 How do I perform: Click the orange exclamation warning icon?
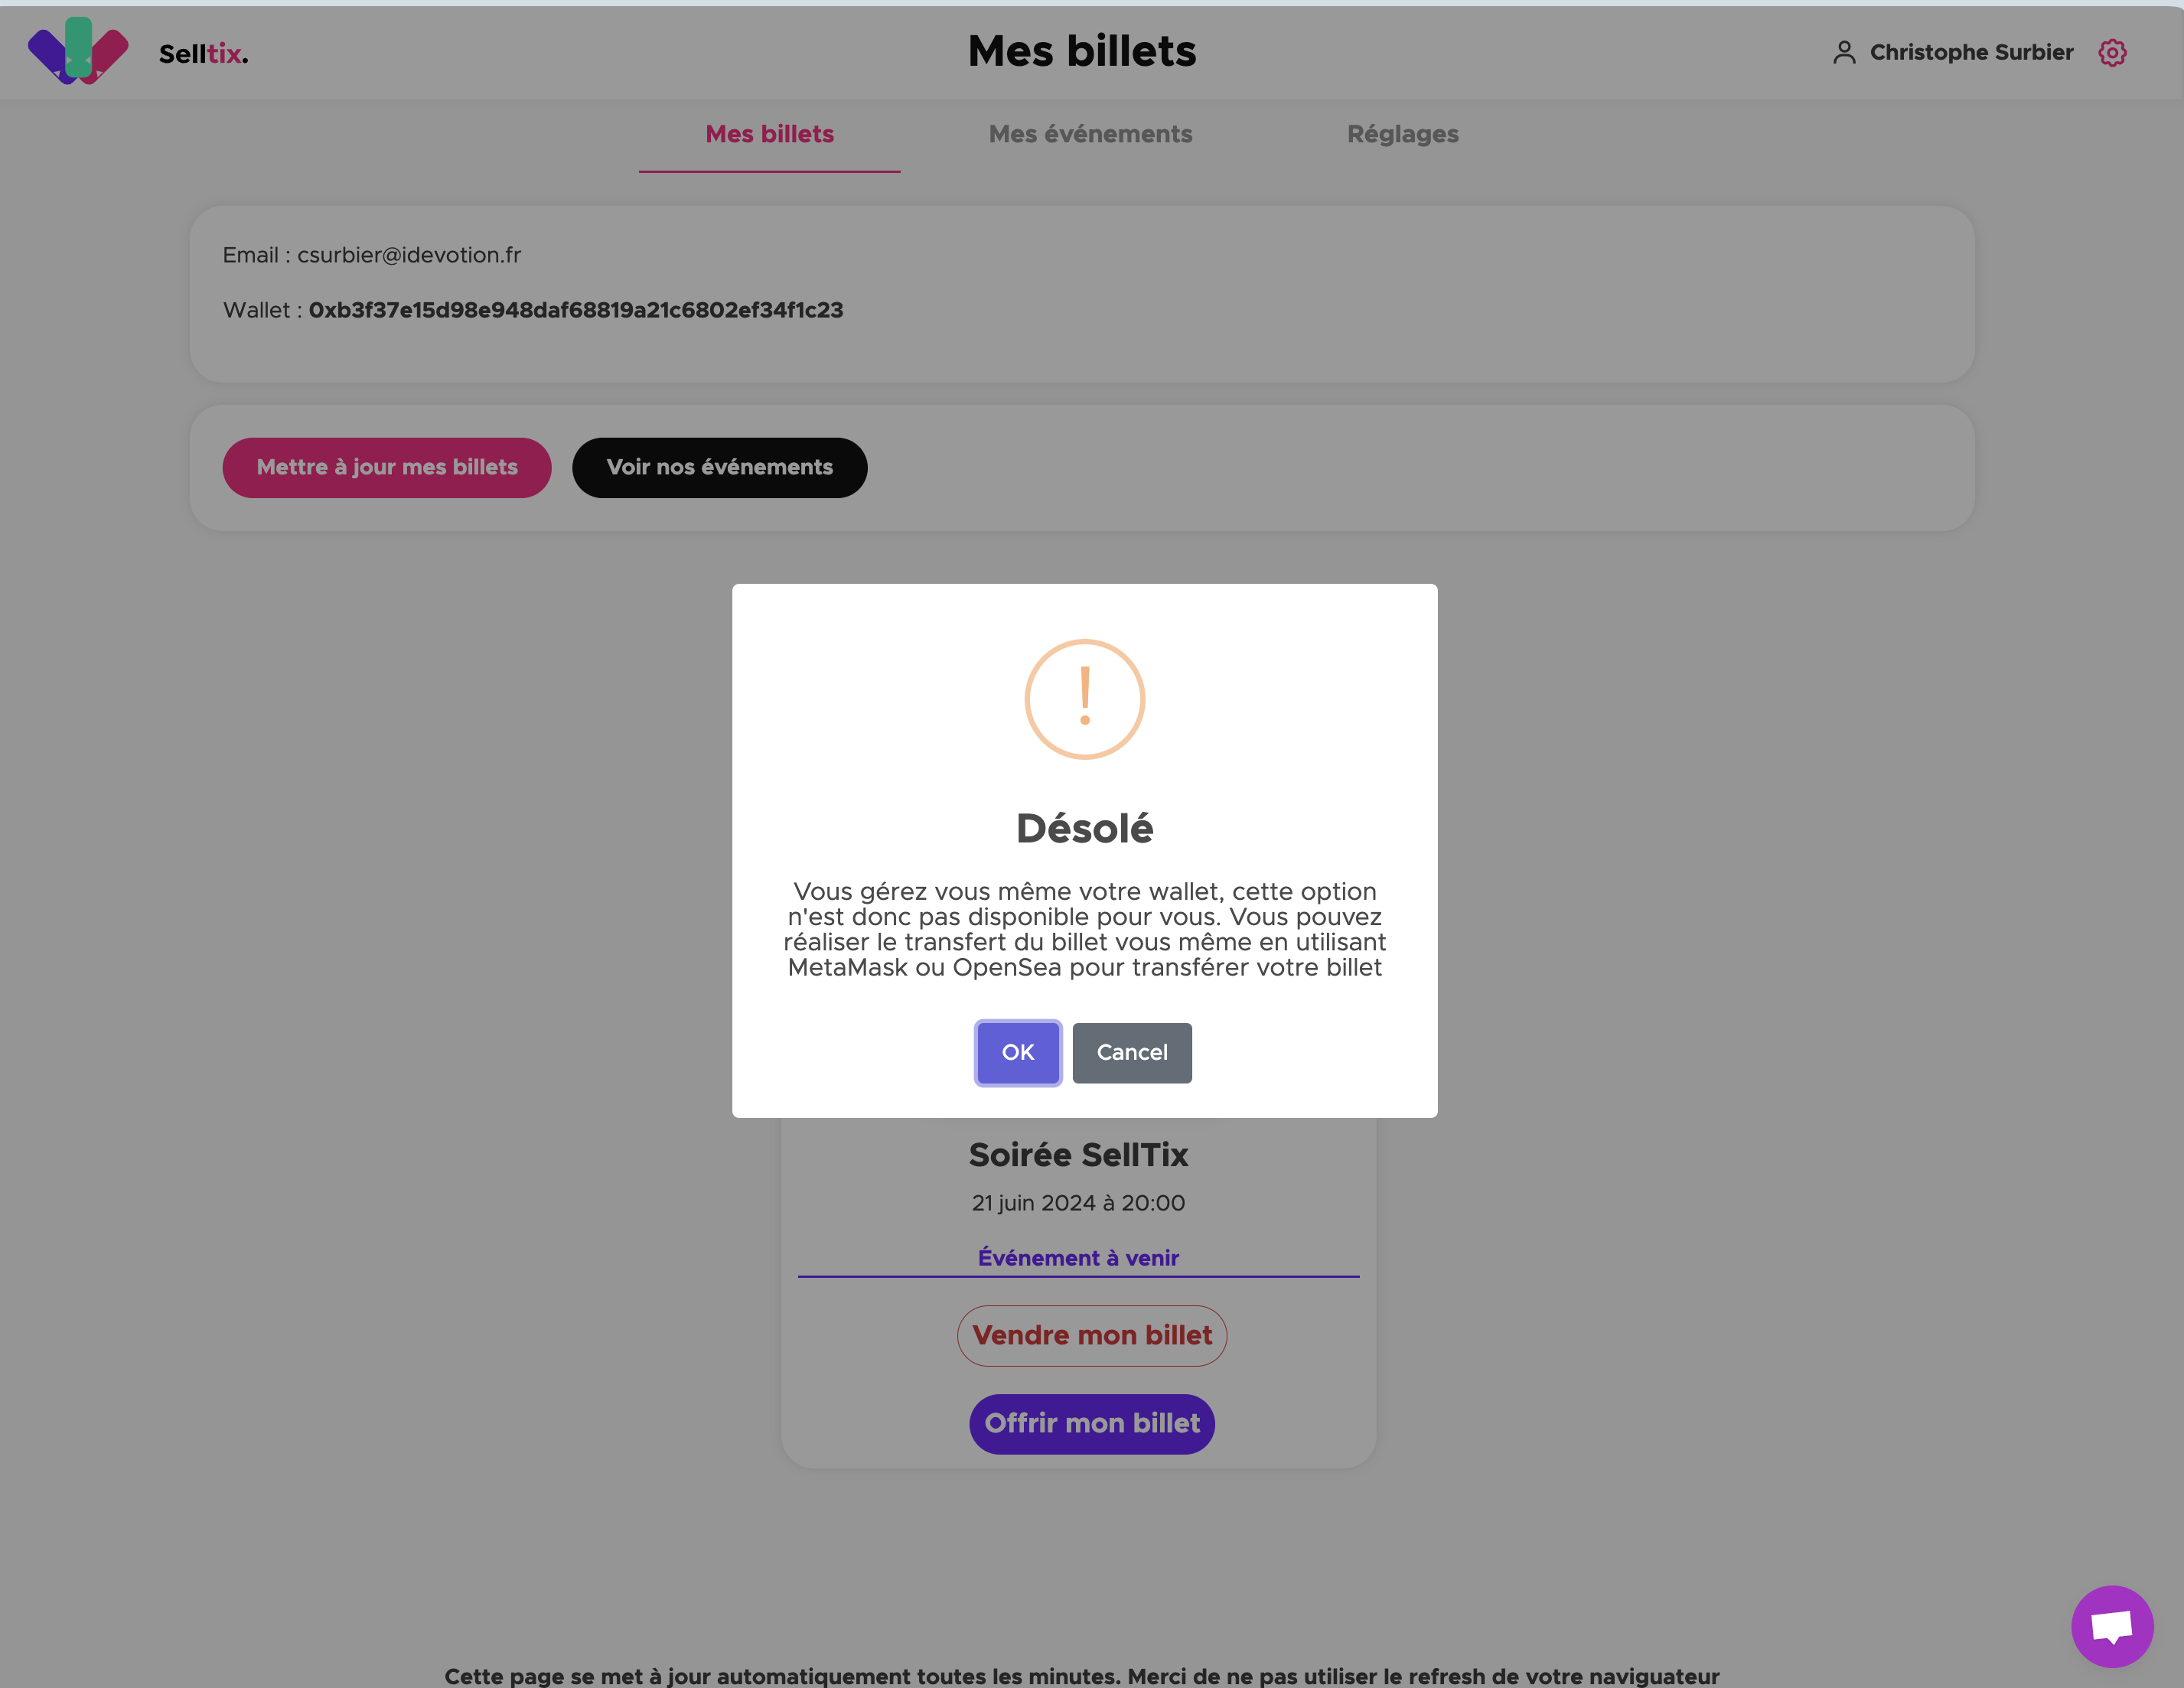1084,699
